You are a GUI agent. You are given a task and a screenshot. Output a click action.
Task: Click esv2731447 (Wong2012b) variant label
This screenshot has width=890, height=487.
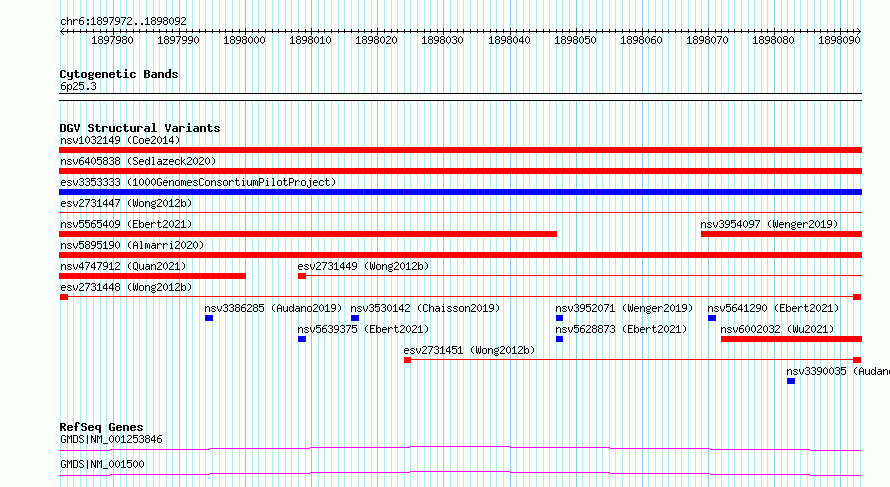click(126, 203)
